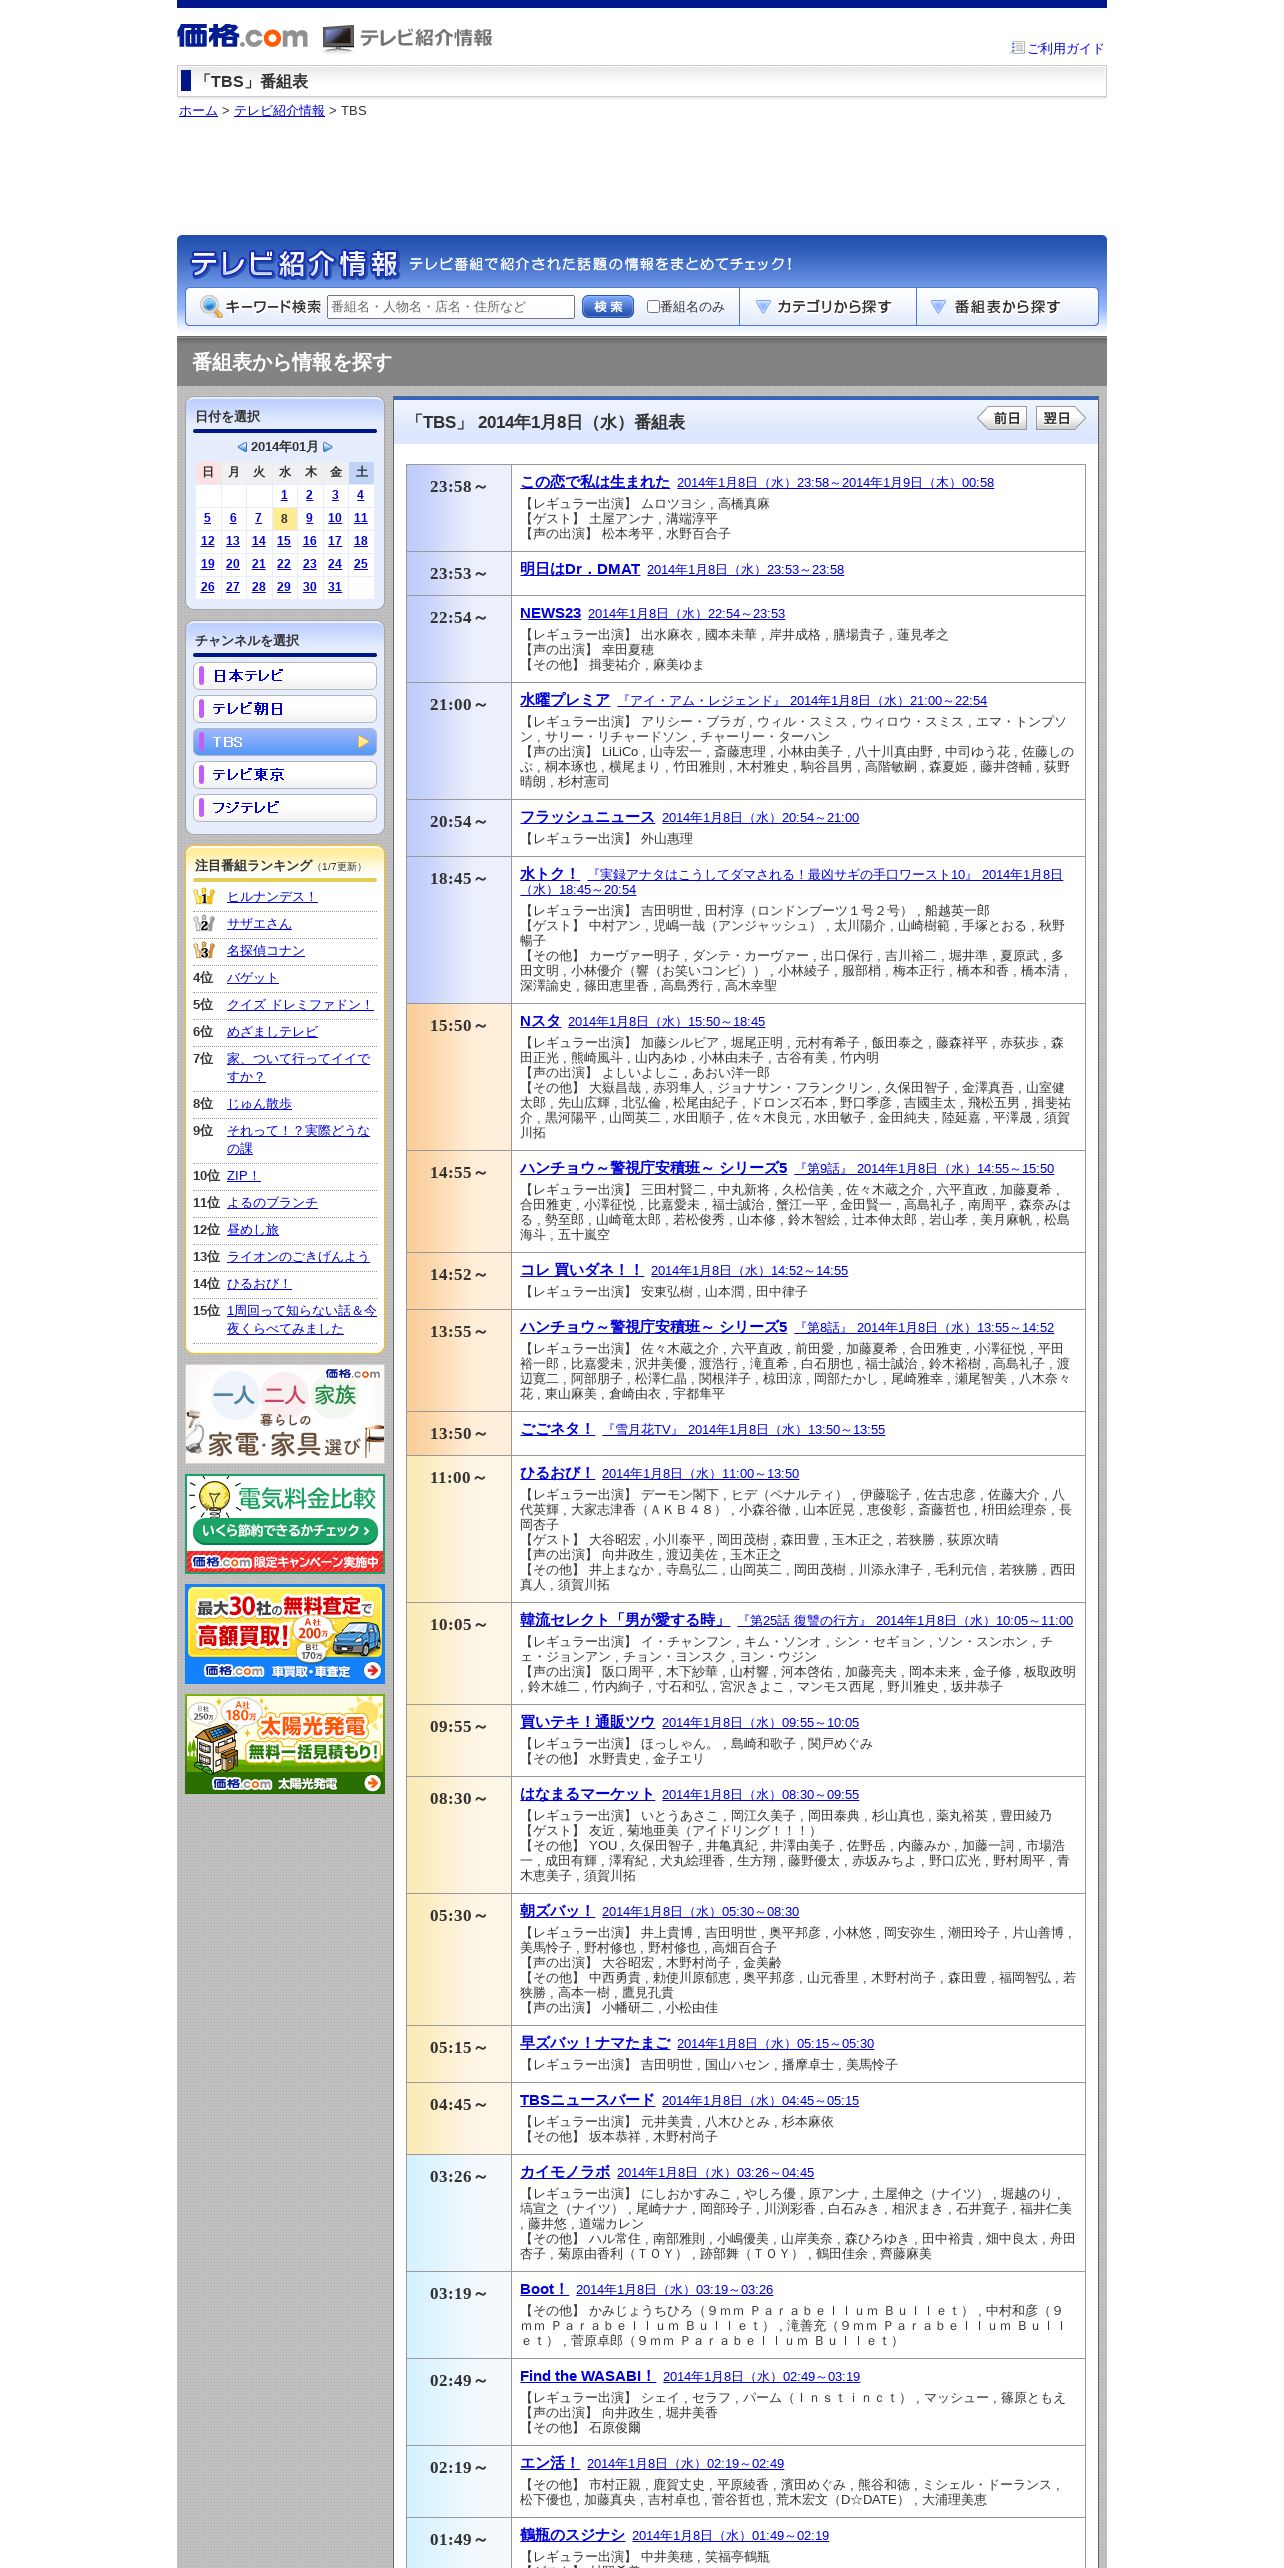The height and width of the screenshot is (2568, 1284).
Task: Open program 韓流セレクト「男が愛する時」
Action: tap(625, 1620)
